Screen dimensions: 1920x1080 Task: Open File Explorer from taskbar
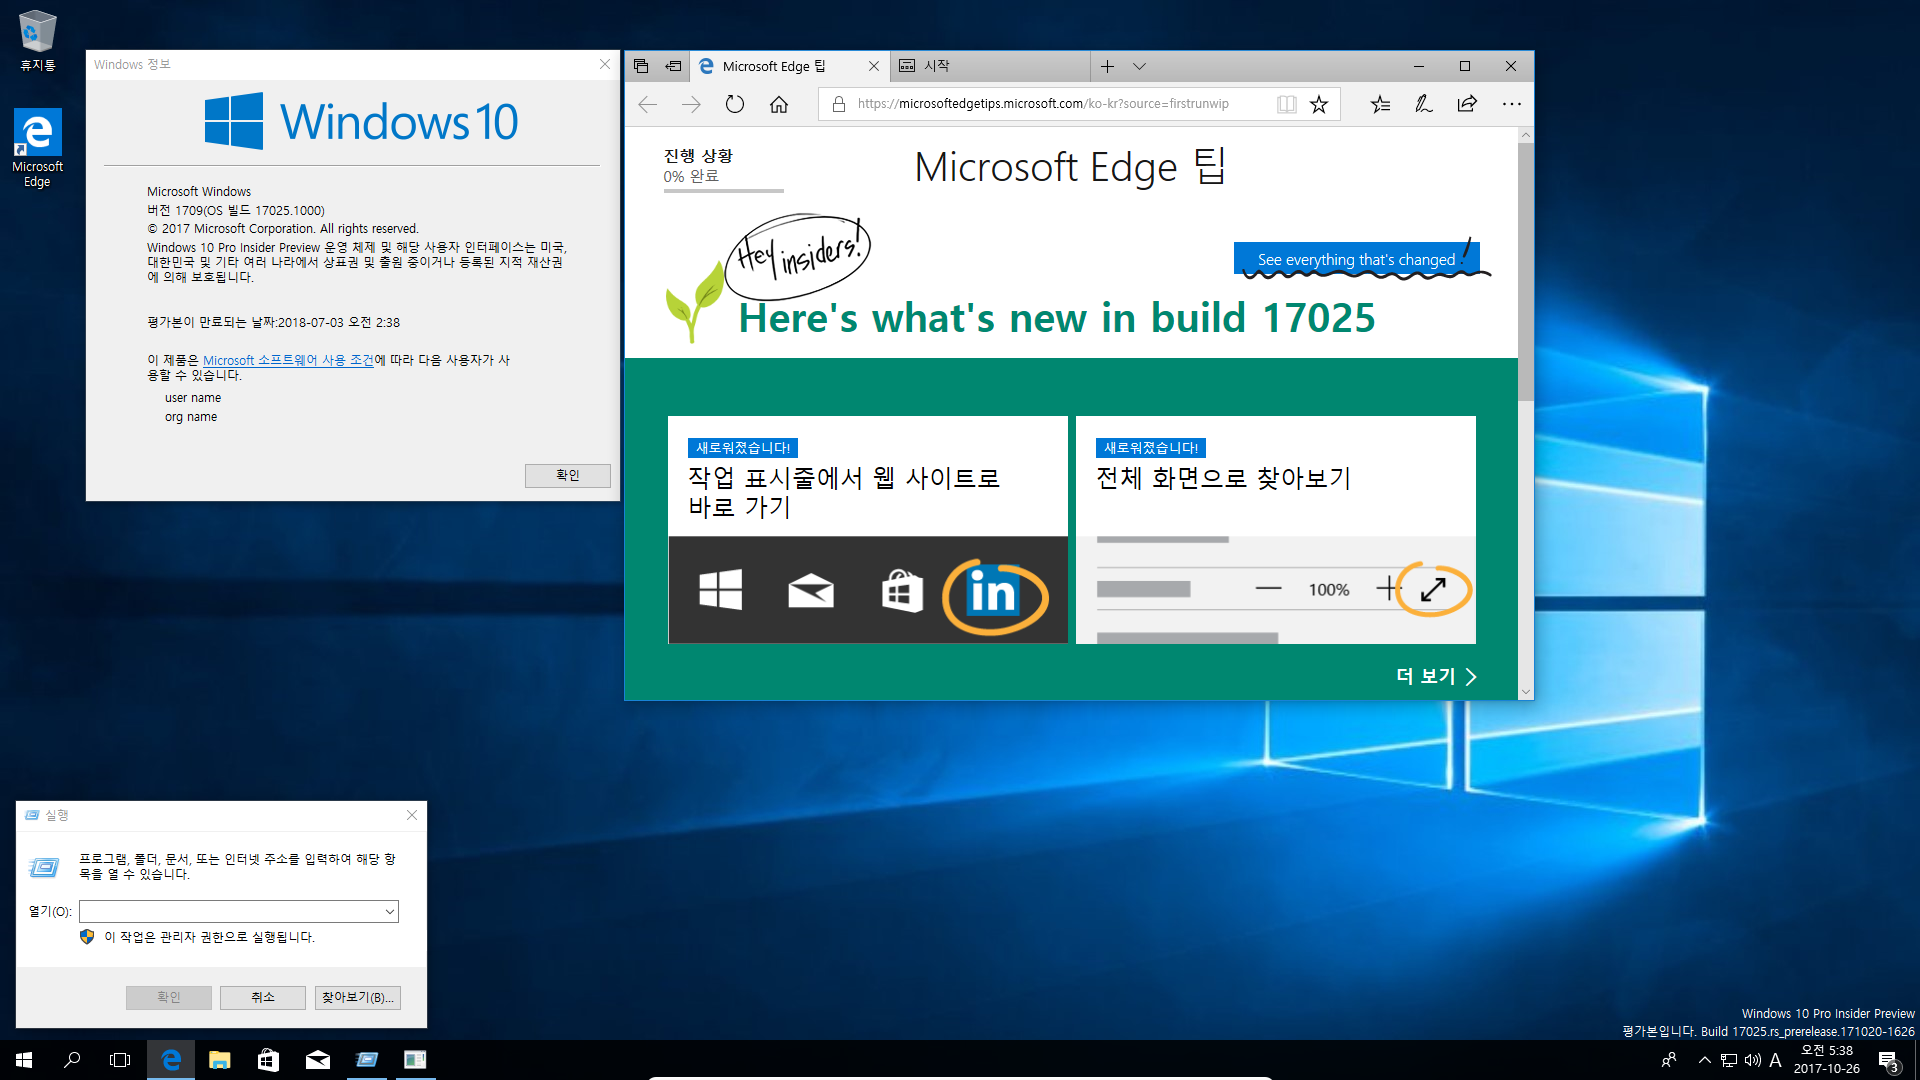coord(220,1060)
